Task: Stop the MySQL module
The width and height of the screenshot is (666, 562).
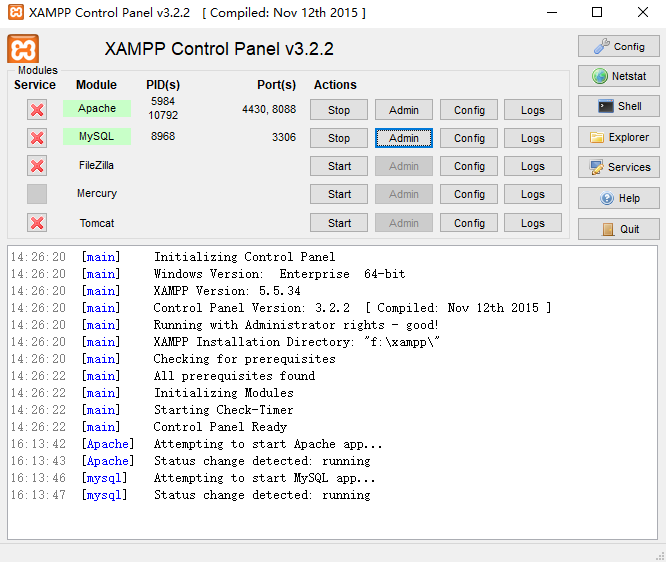Action: (x=339, y=138)
